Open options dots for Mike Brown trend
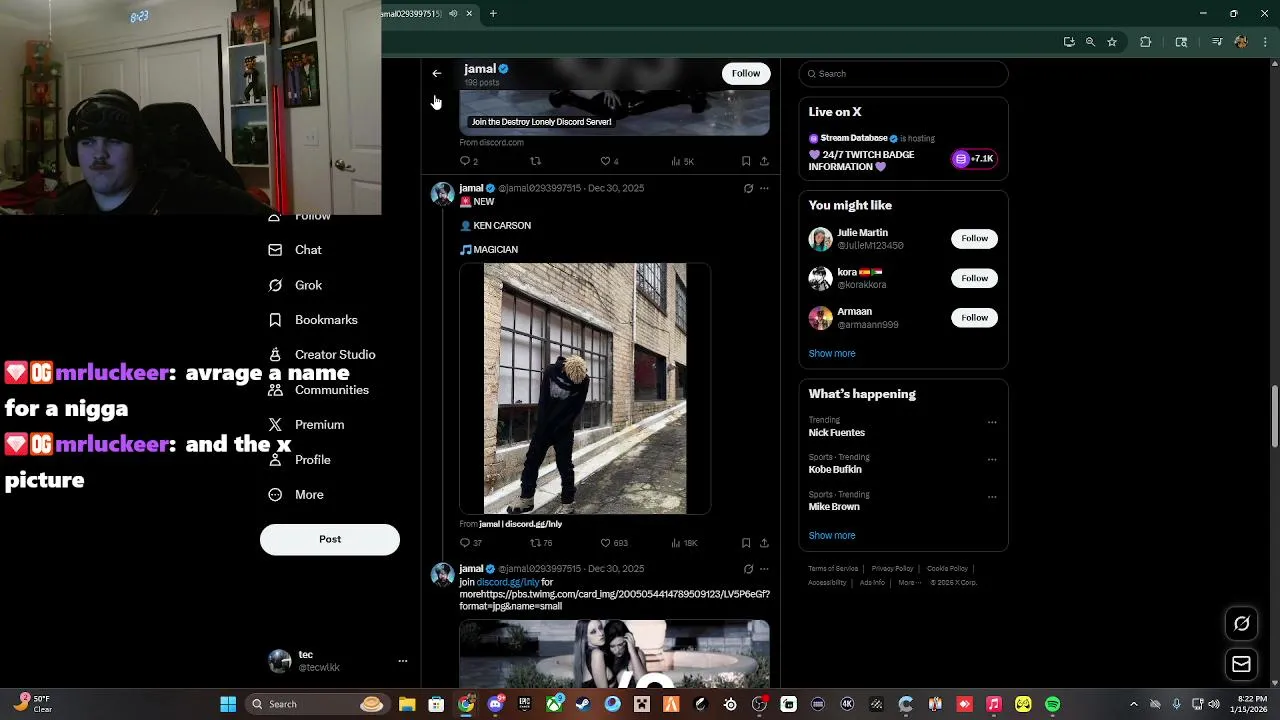The image size is (1280, 720). coord(992,496)
